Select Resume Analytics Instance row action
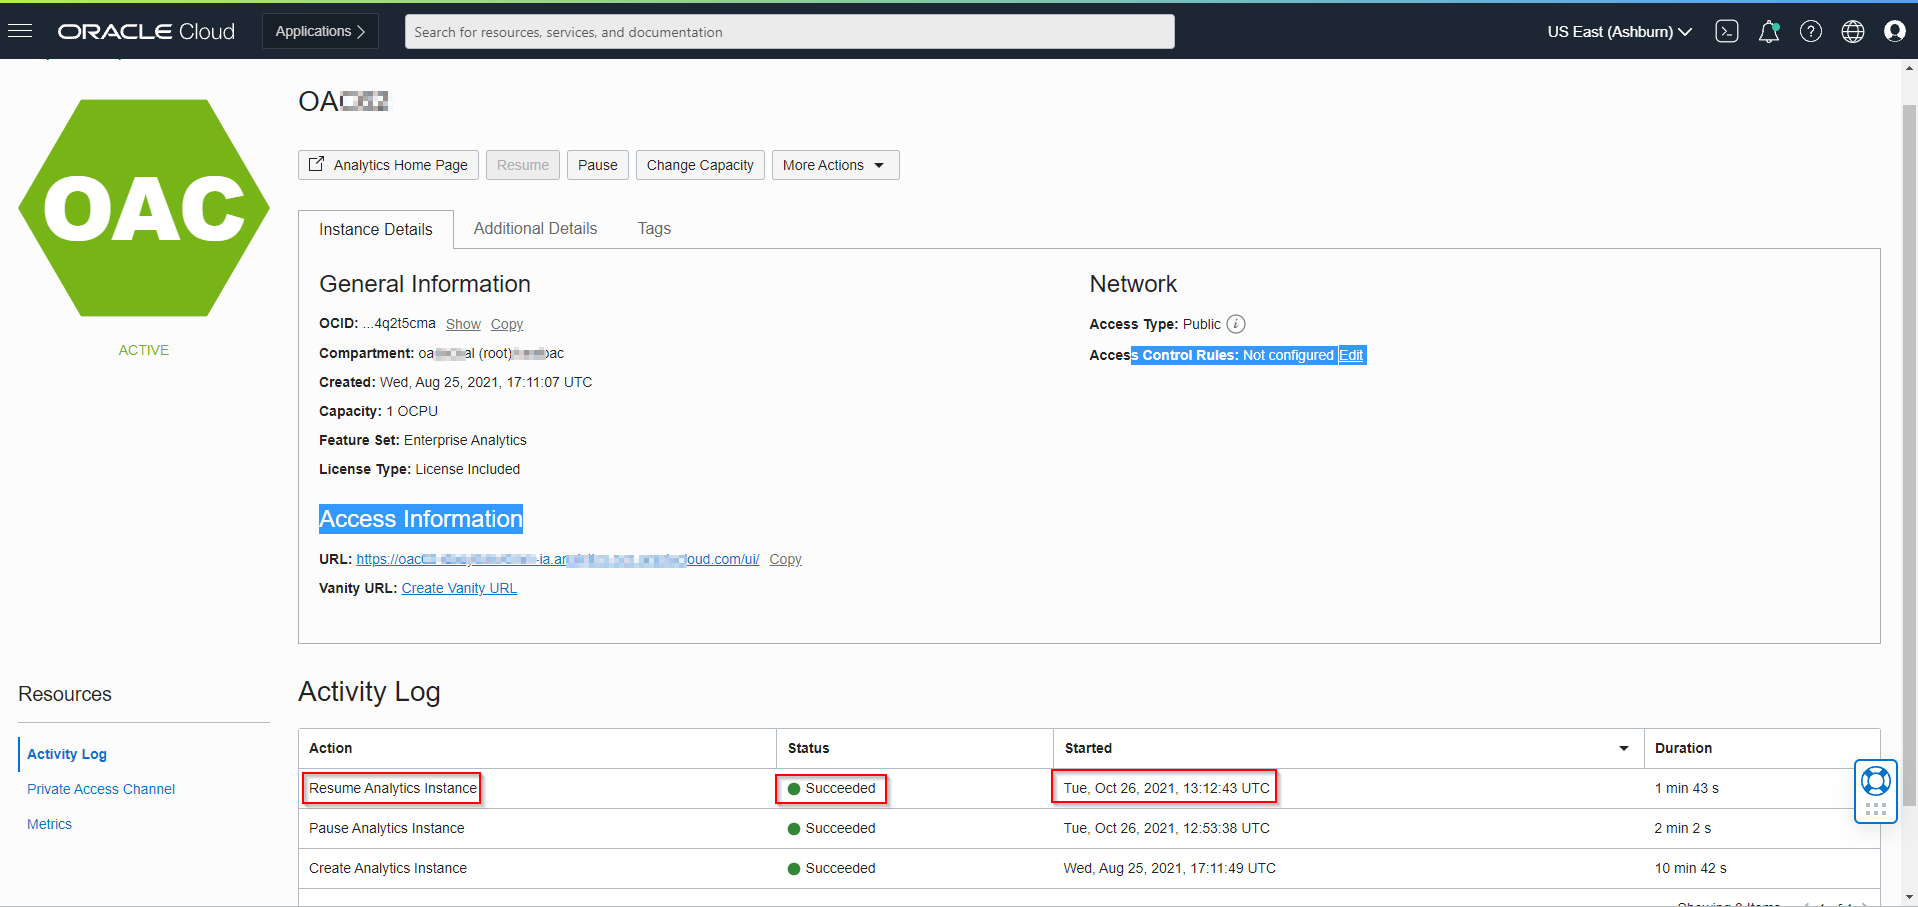 (392, 788)
